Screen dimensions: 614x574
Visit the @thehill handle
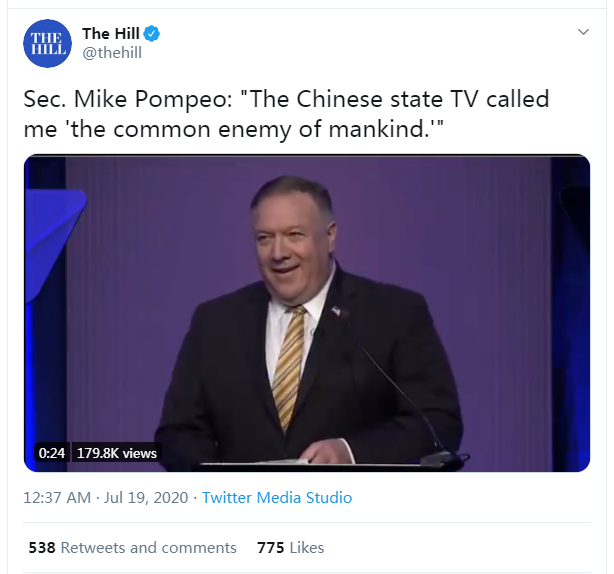pos(114,54)
